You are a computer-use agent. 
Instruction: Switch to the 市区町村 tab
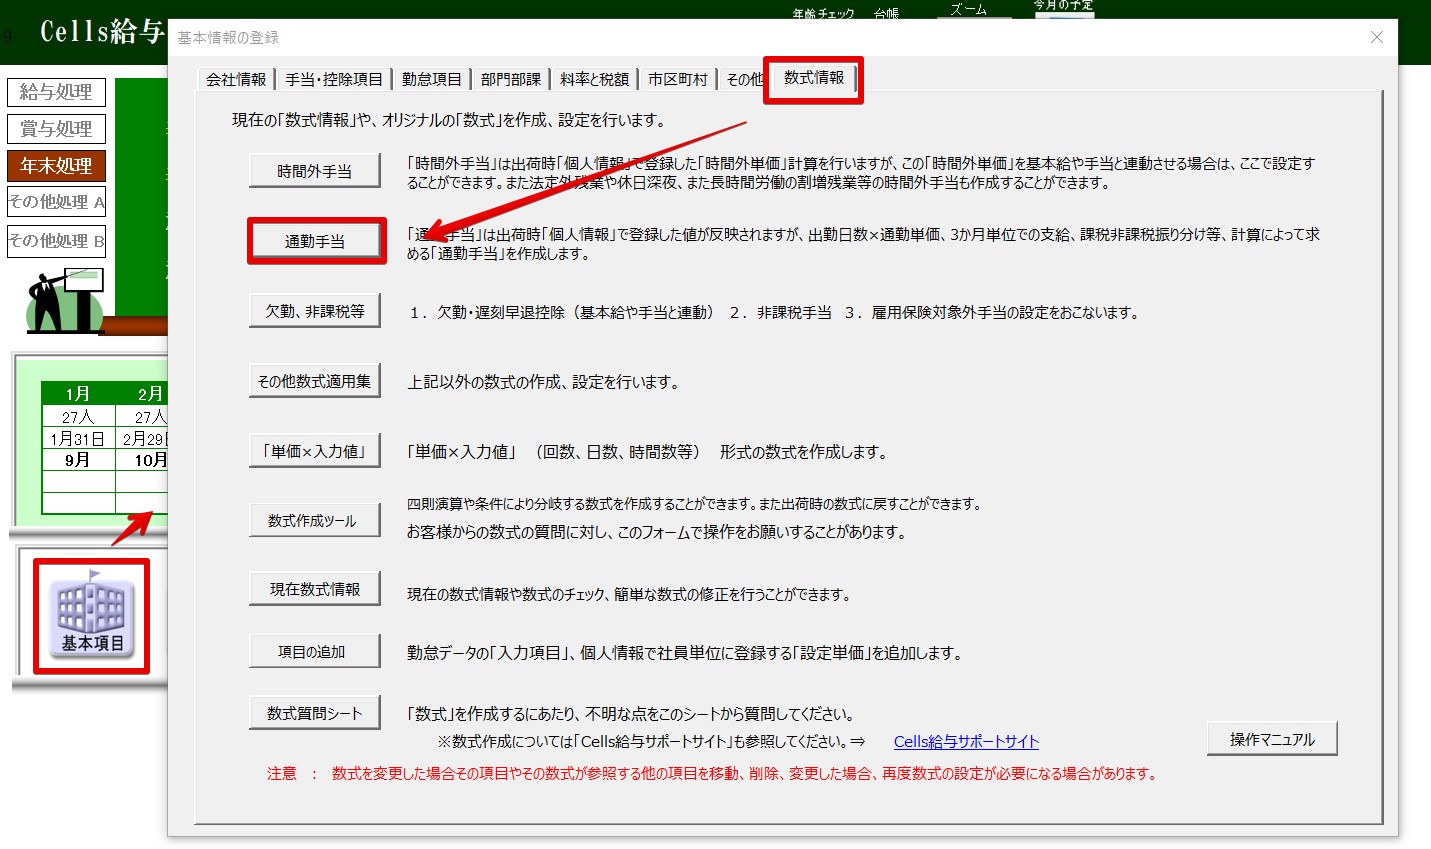pyautogui.click(x=677, y=79)
